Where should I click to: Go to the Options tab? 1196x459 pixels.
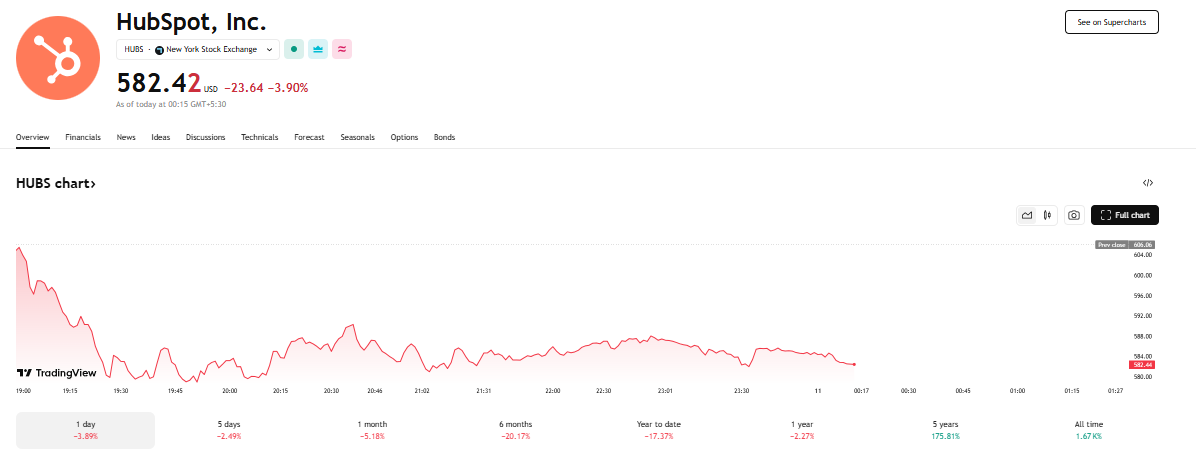[404, 137]
